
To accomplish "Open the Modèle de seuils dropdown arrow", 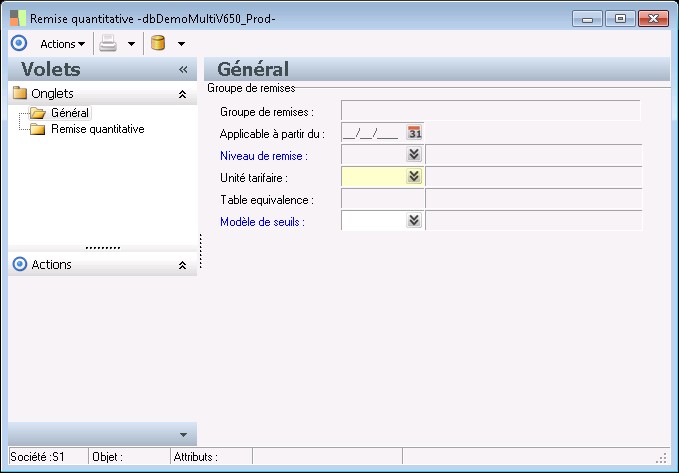I will pos(414,220).
